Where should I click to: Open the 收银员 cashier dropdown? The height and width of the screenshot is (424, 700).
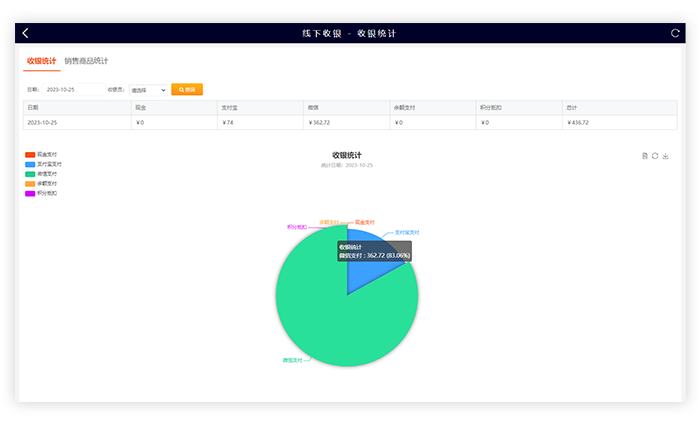(x=148, y=90)
